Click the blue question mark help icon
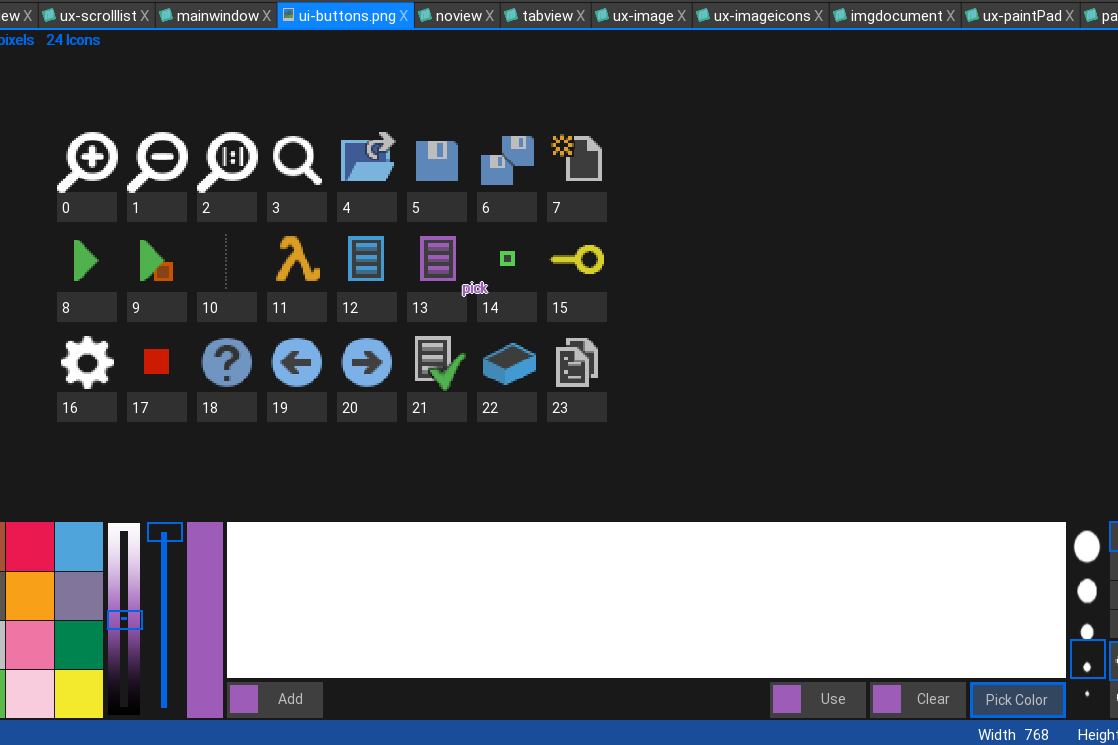 (227, 362)
